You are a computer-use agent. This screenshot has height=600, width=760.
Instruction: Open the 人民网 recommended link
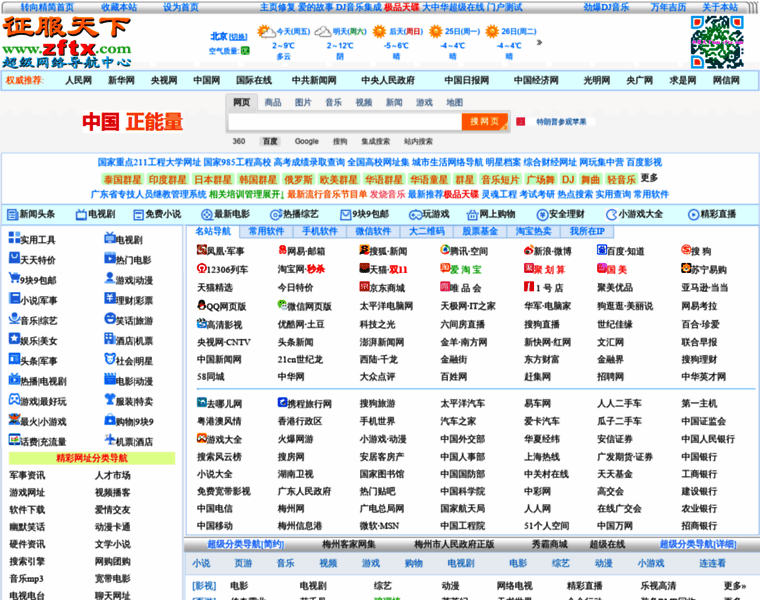pyautogui.click(x=79, y=80)
